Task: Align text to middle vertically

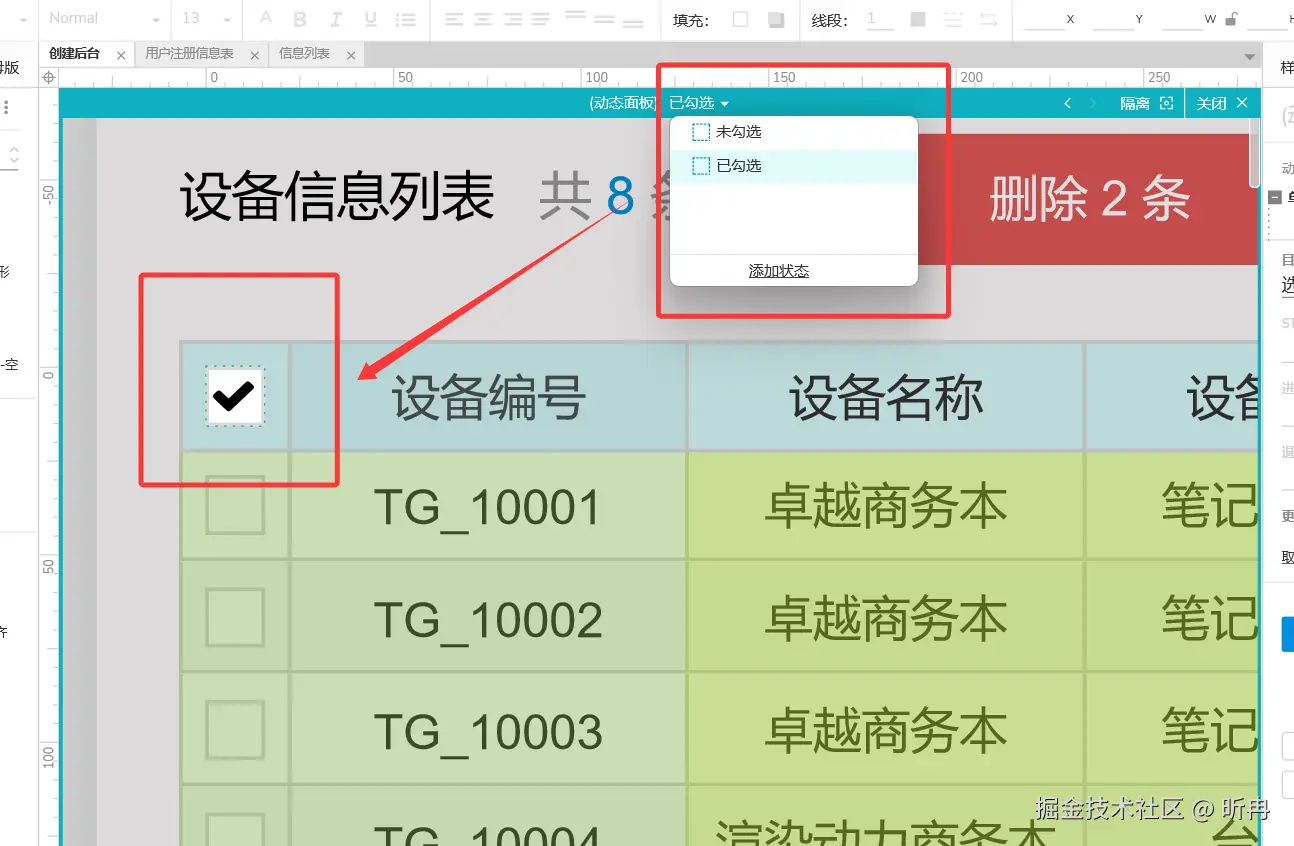Action: pos(604,19)
